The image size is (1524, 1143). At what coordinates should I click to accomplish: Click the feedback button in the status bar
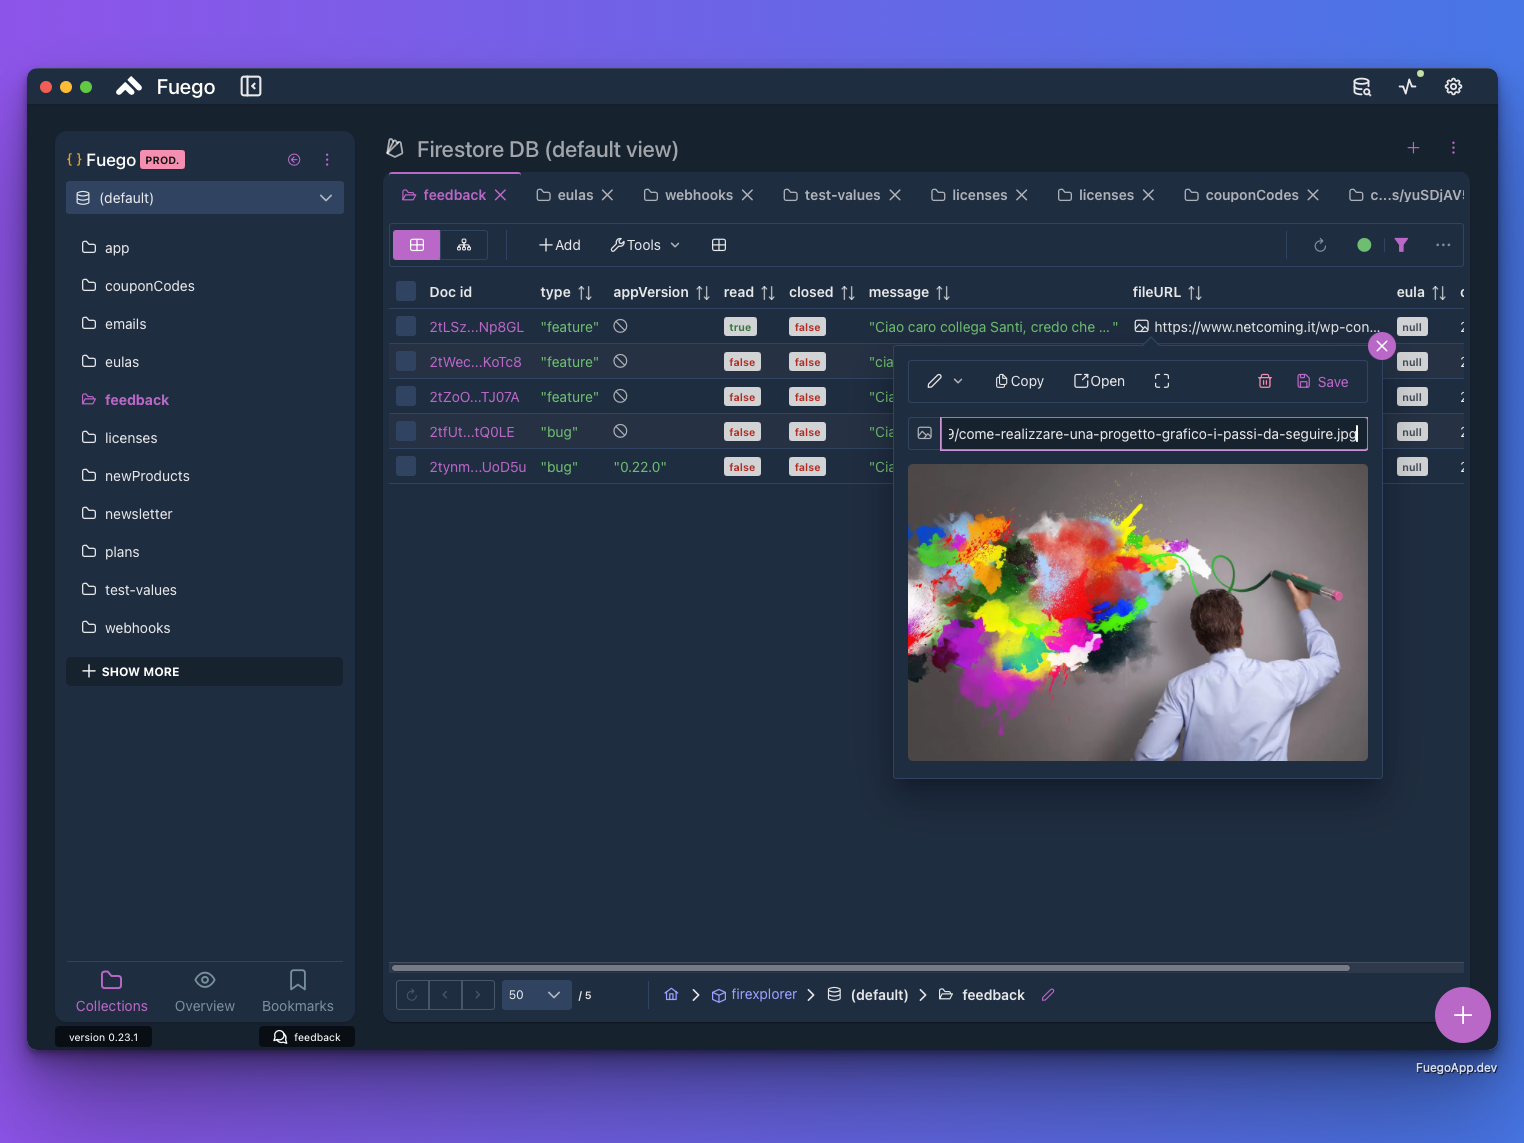click(307, 1037)
